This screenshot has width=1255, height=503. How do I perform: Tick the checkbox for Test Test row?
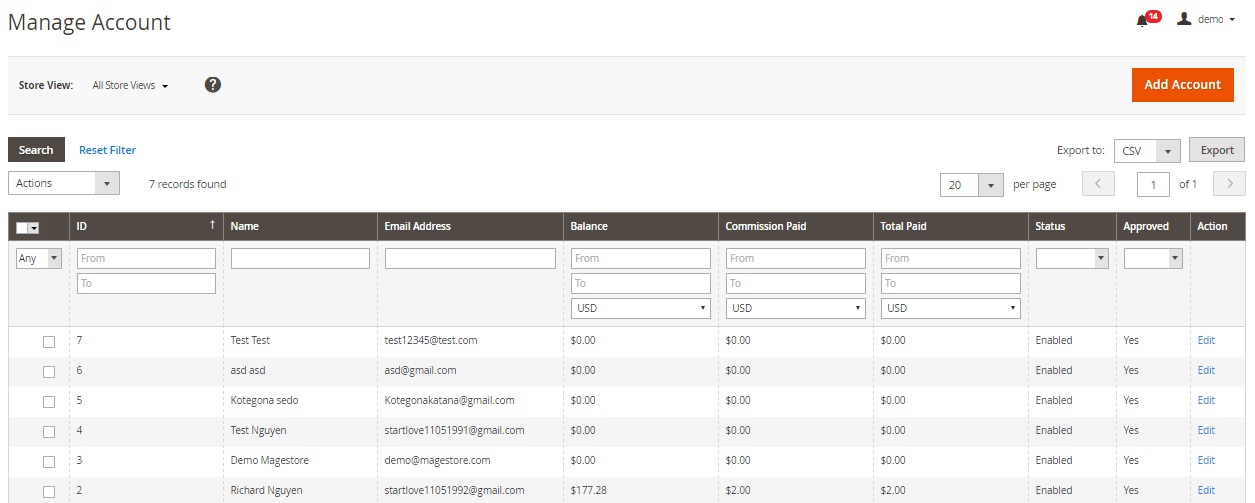(49, 342)
